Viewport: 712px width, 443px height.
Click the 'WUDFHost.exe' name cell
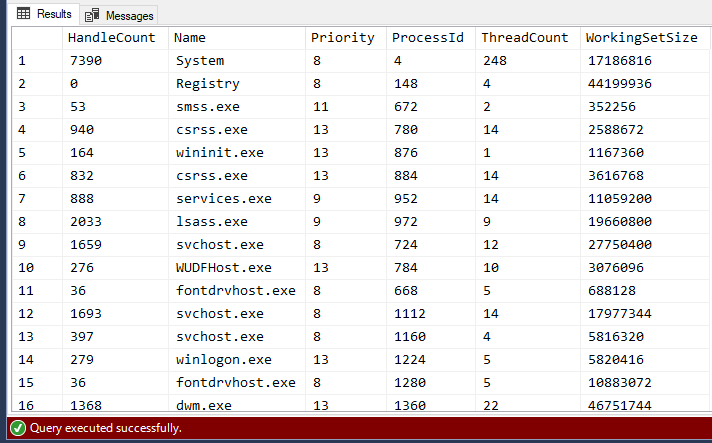(237, 268)
